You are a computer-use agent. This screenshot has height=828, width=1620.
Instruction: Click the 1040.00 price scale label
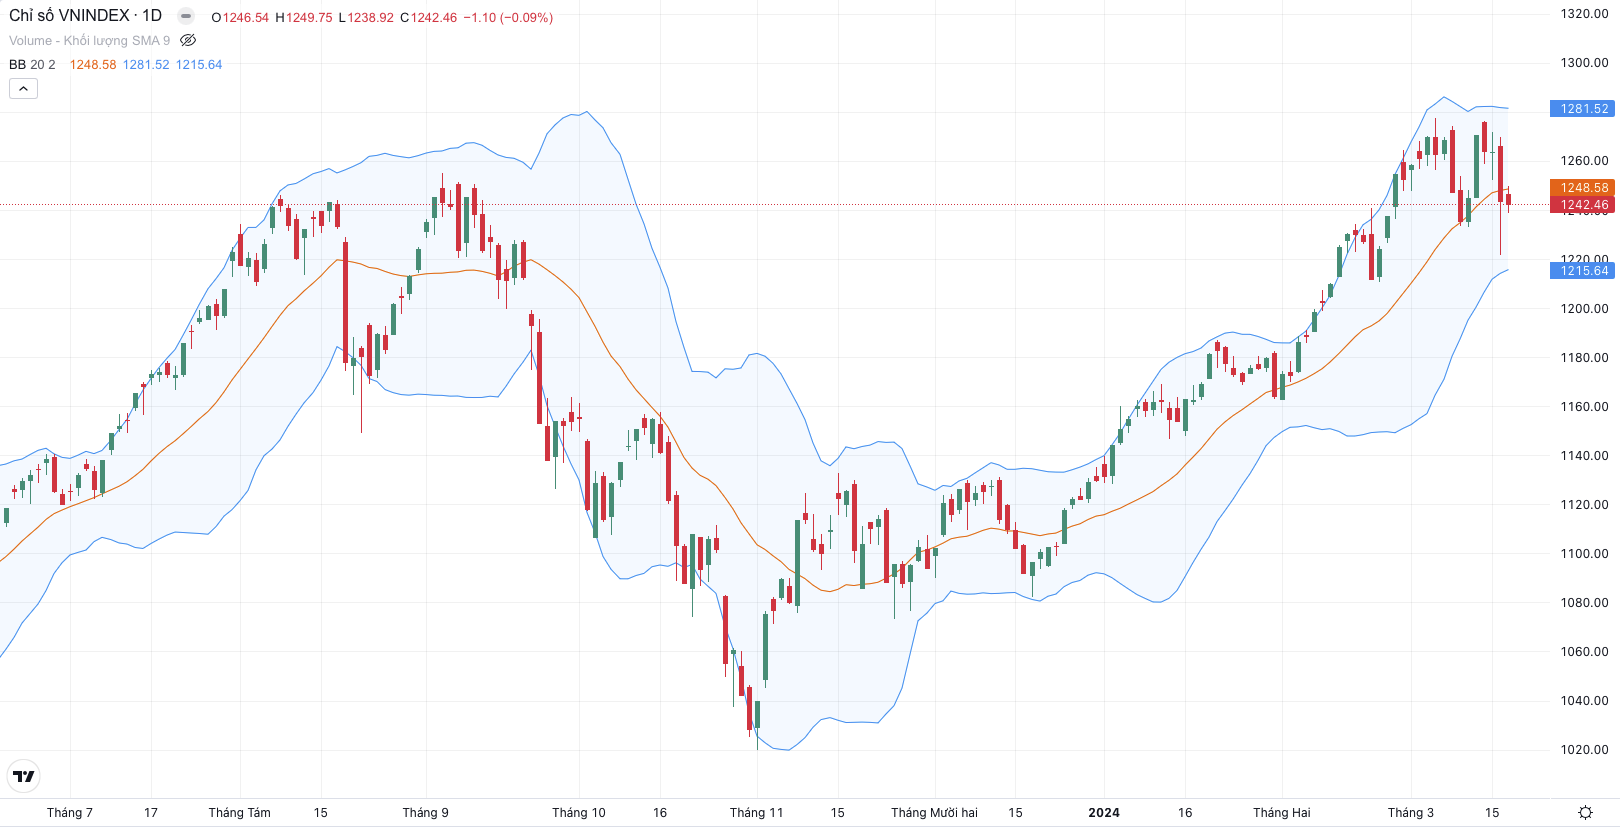pos(1584,701)
